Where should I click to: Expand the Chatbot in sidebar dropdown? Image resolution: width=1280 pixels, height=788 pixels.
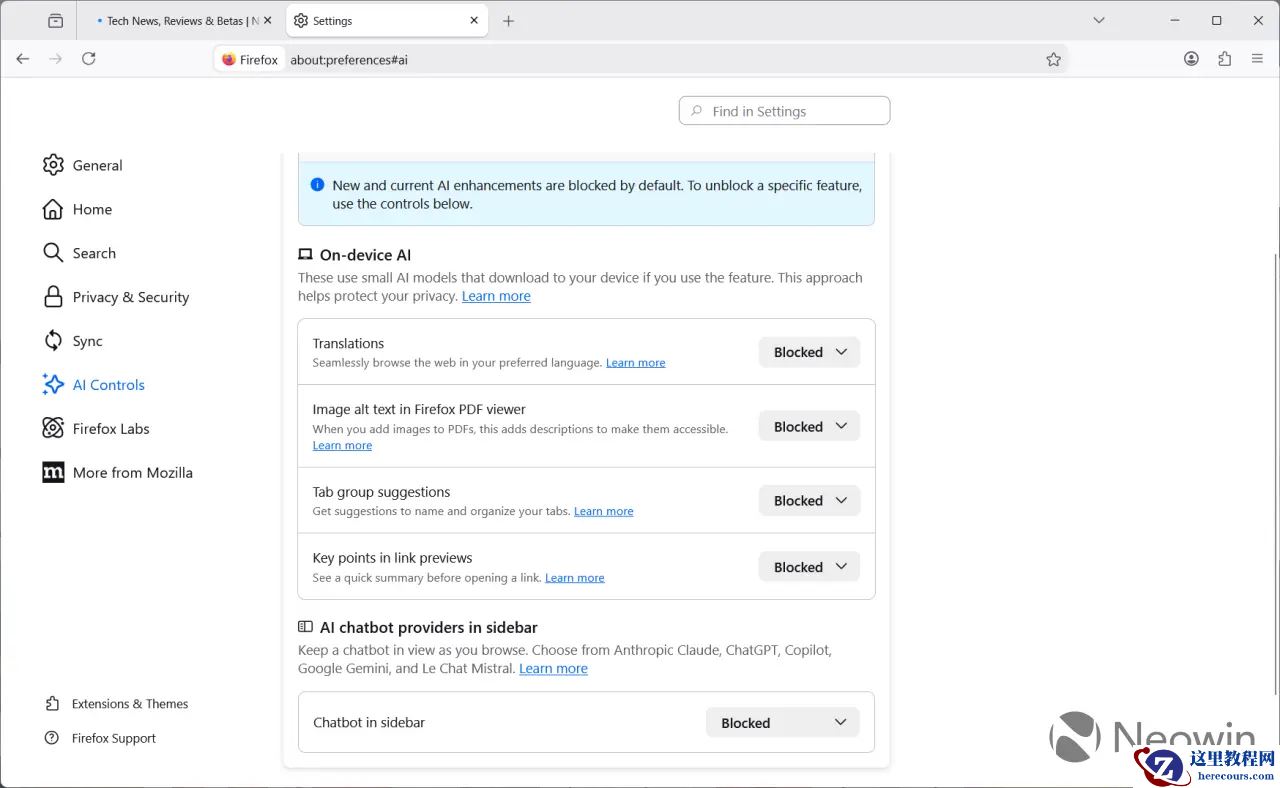(782, 722)
